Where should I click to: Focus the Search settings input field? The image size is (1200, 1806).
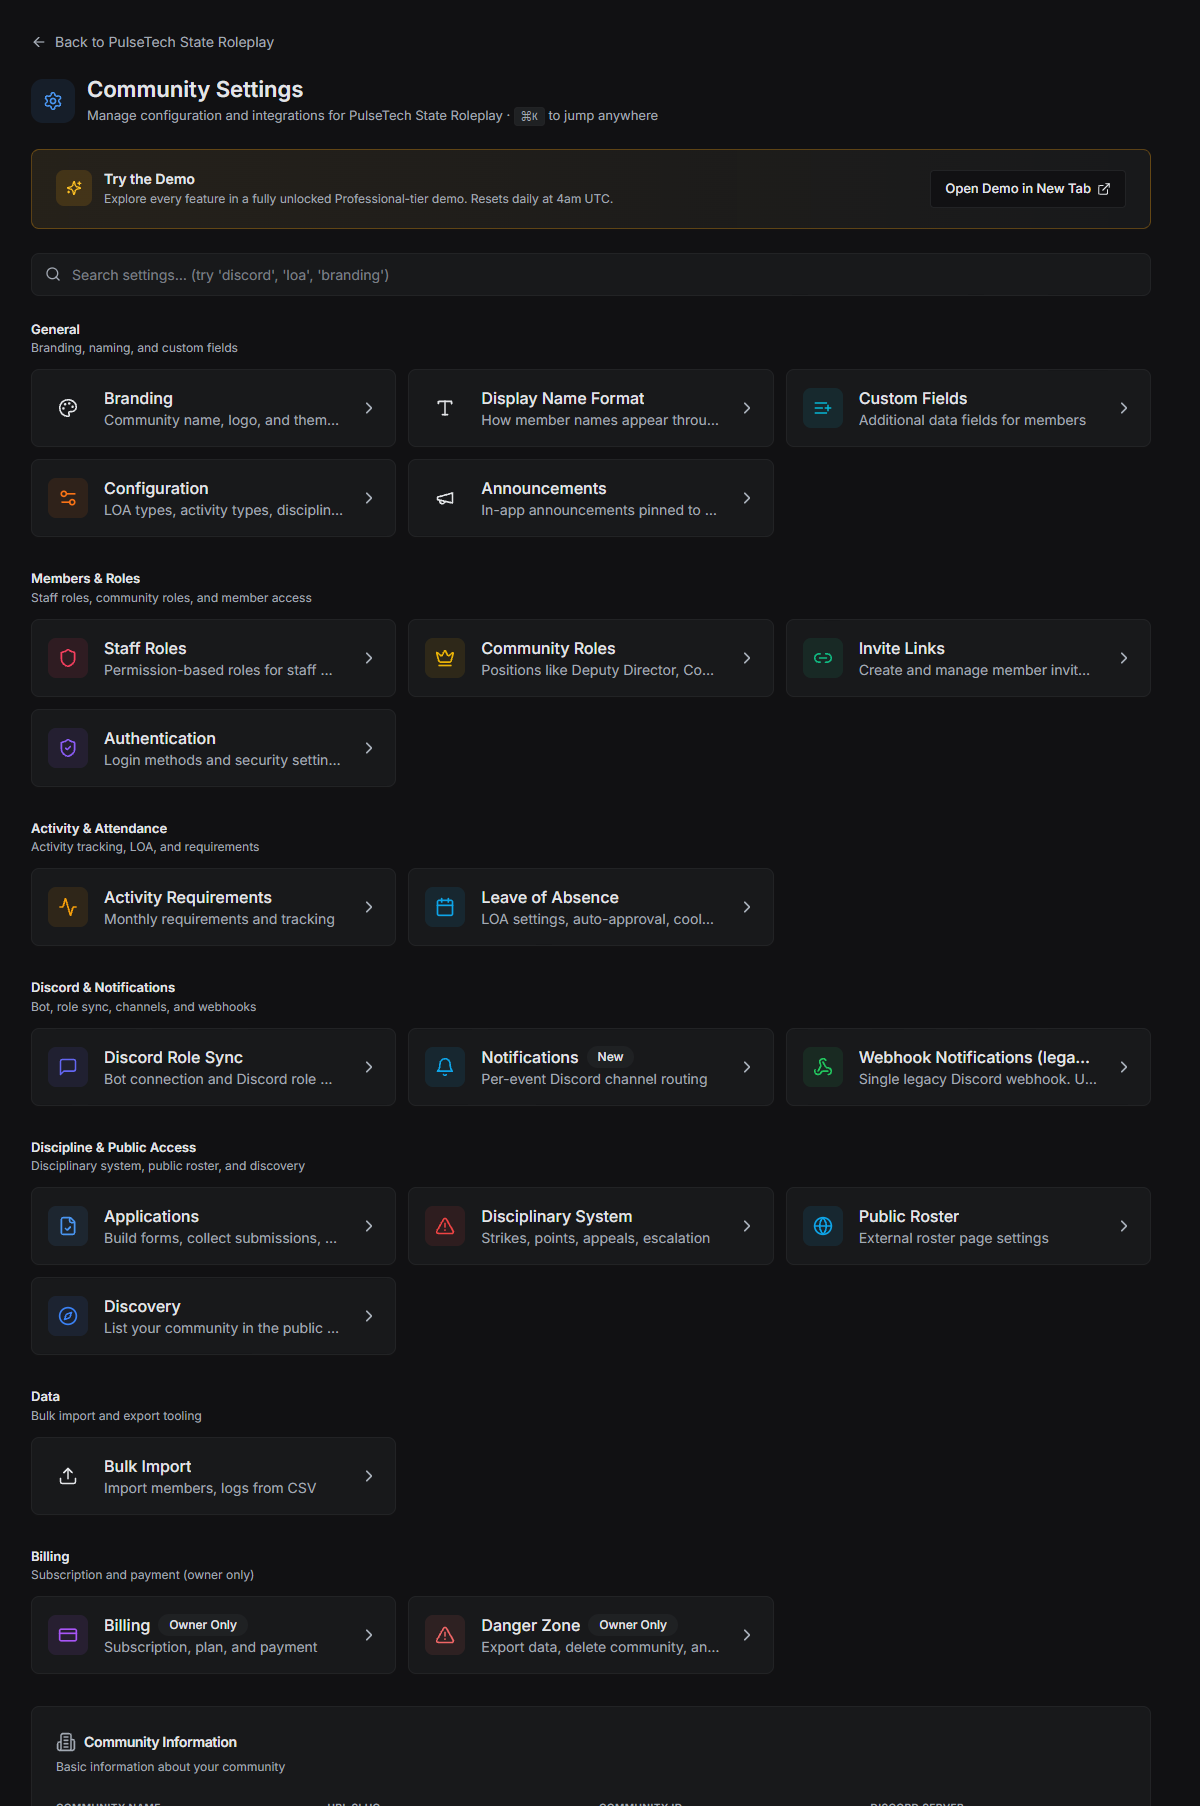tap(591, 274)
